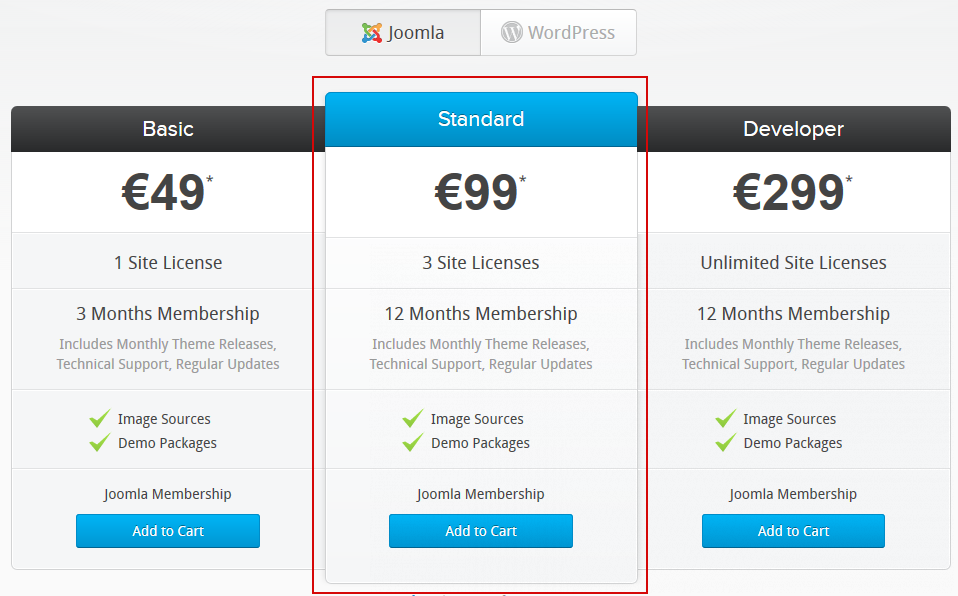The height and width of the screenshot is (596, 958).
Task: Click the Unlimited Site Licenses text
Action: [x=793, y=263]
